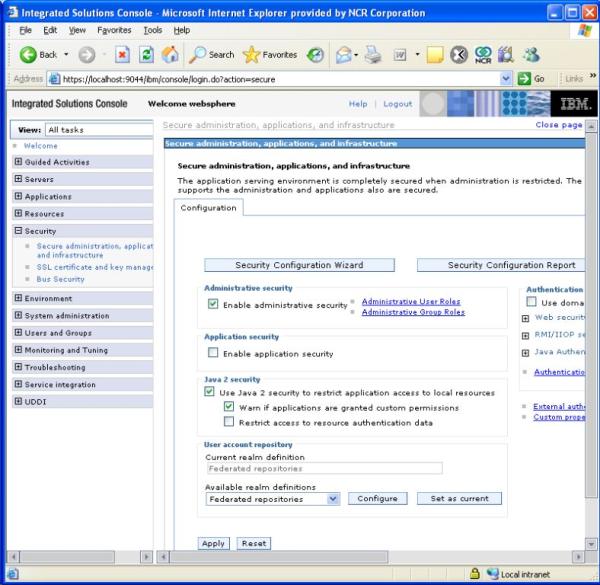Image resolution: width=600 pixels, height=585 pixels.
Task: Open Administrative Group Roles link
Action: (413, 312)
